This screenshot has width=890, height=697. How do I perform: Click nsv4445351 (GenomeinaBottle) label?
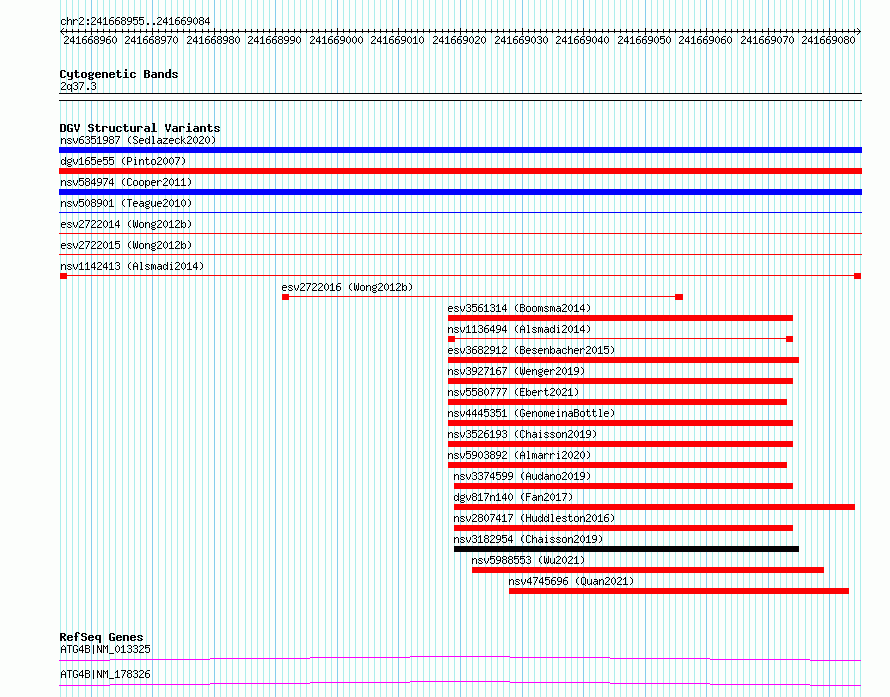click(531, 413)
